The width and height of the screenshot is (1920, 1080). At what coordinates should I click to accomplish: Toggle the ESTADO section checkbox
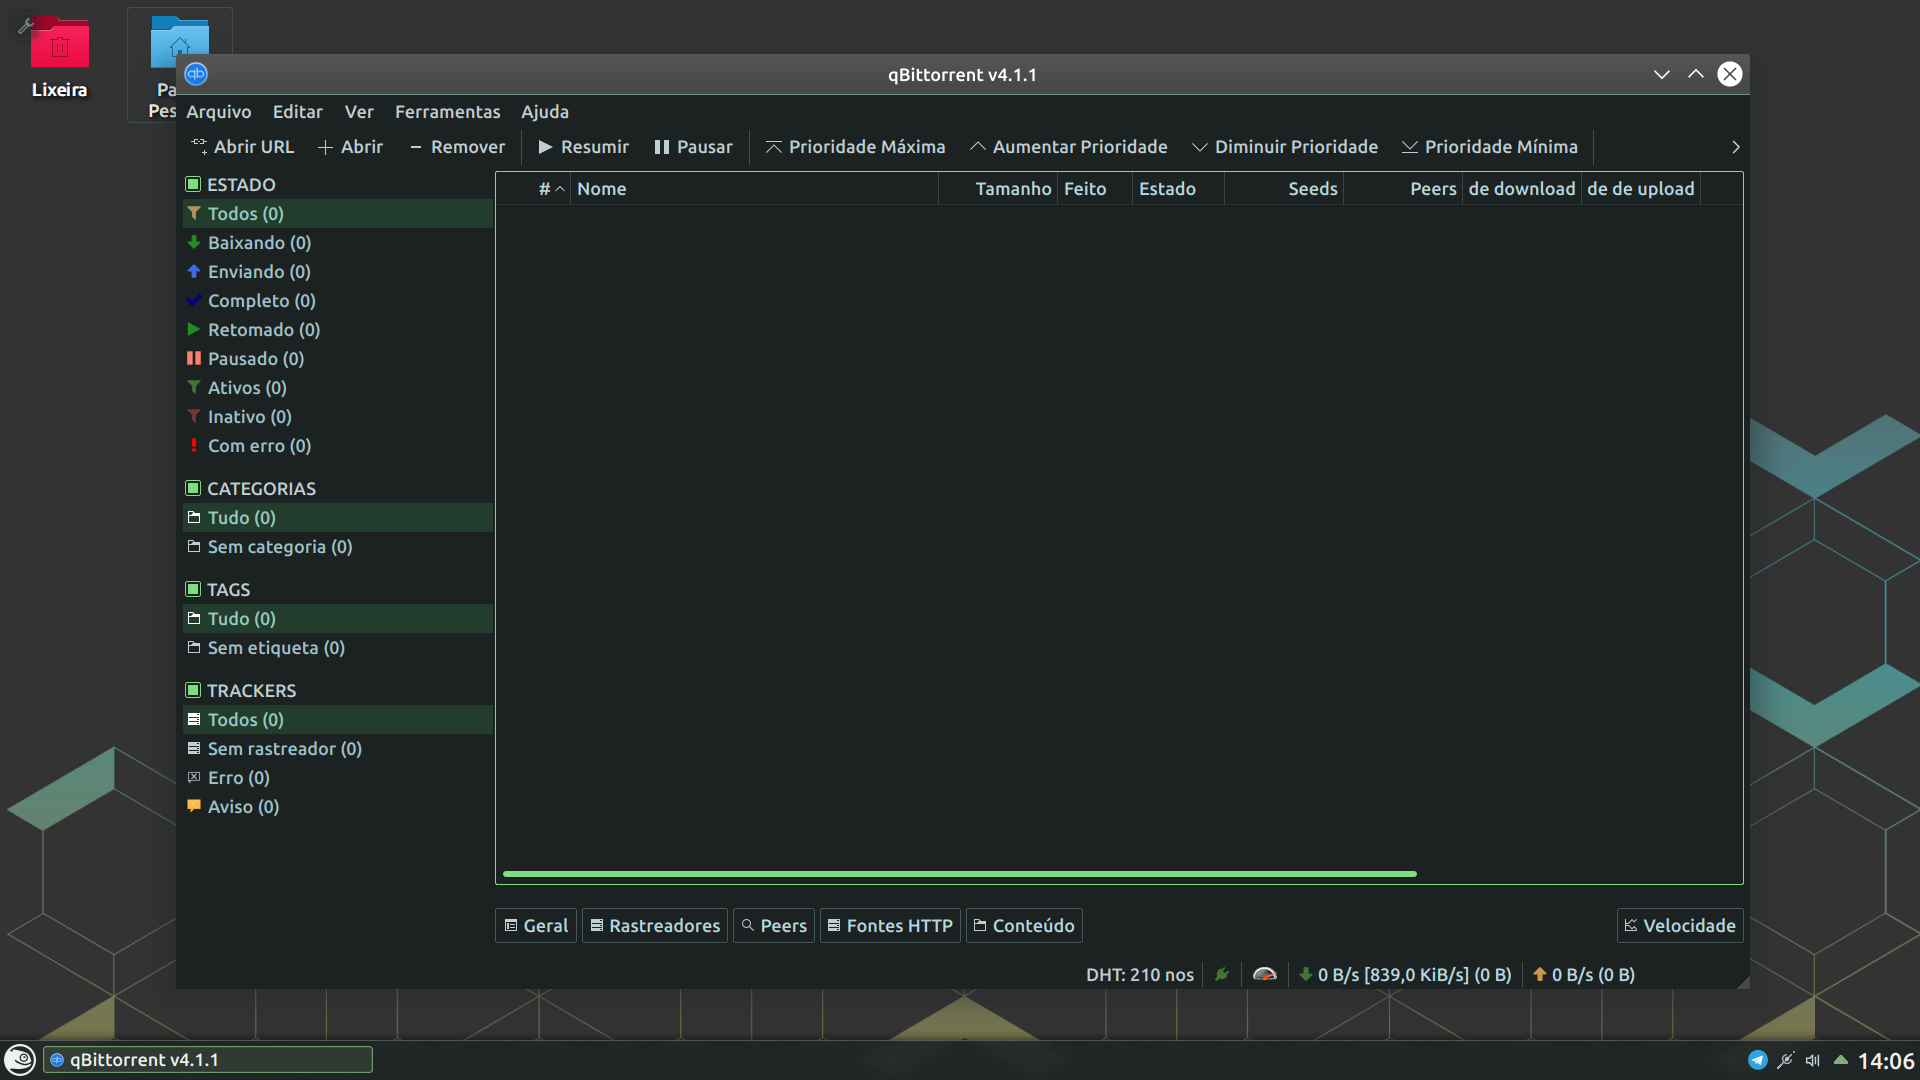pos(193,184)
